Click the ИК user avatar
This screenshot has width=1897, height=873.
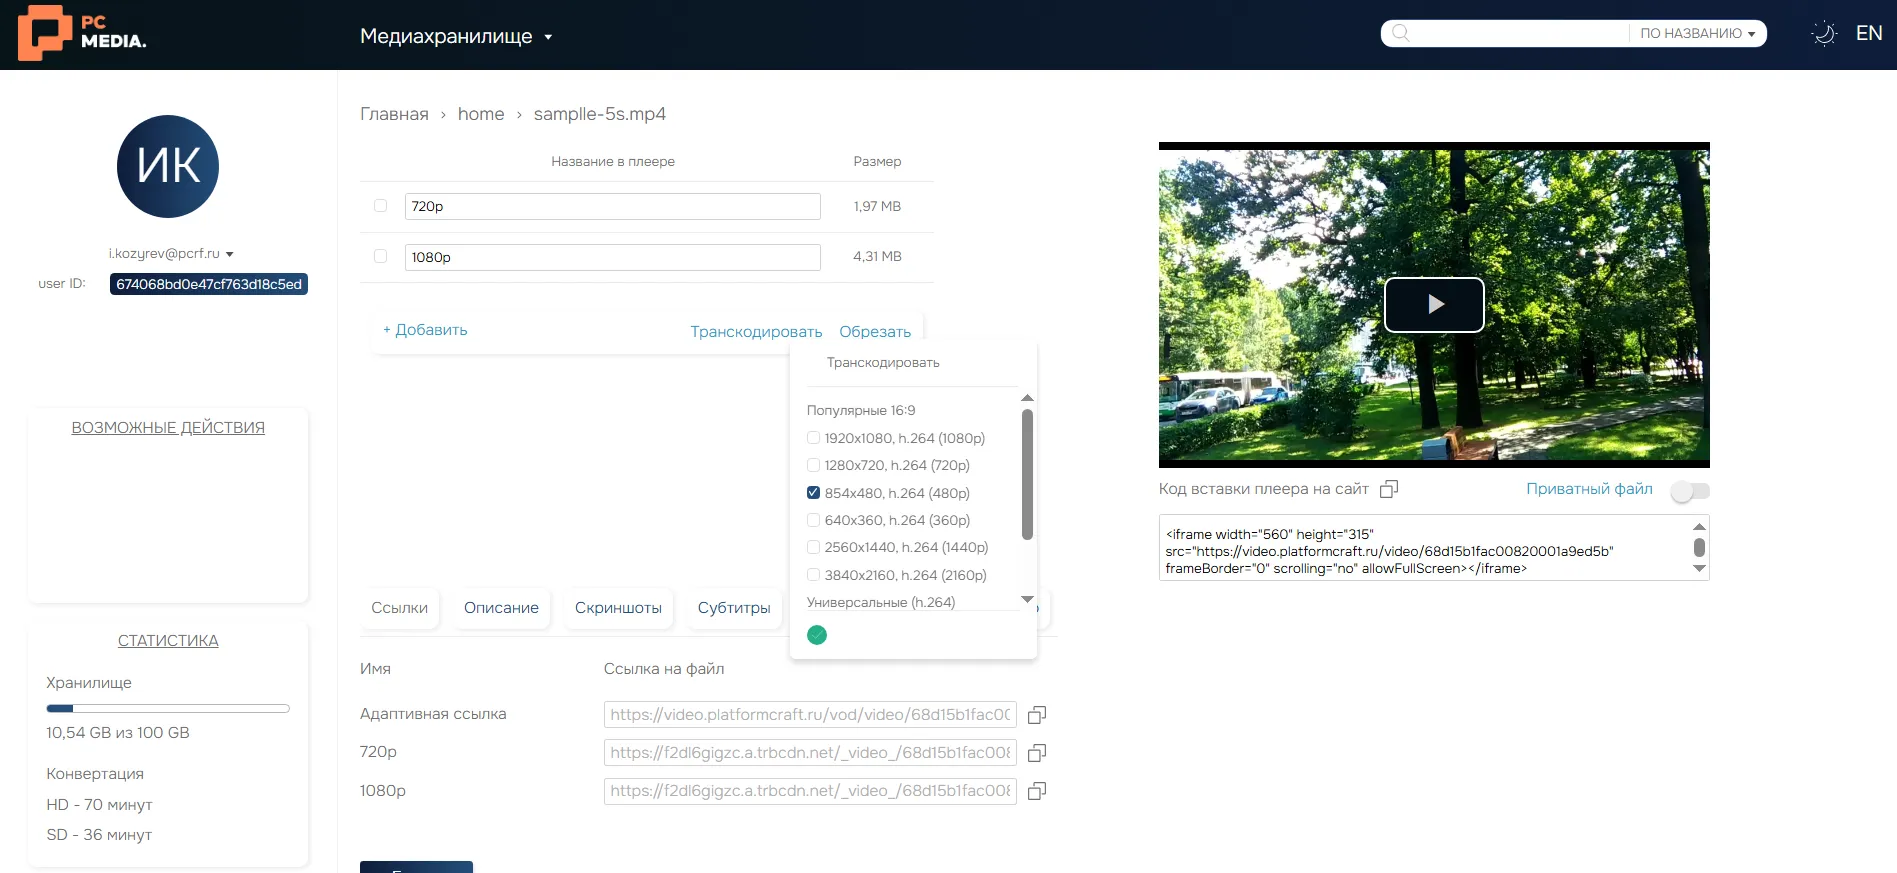168,166
